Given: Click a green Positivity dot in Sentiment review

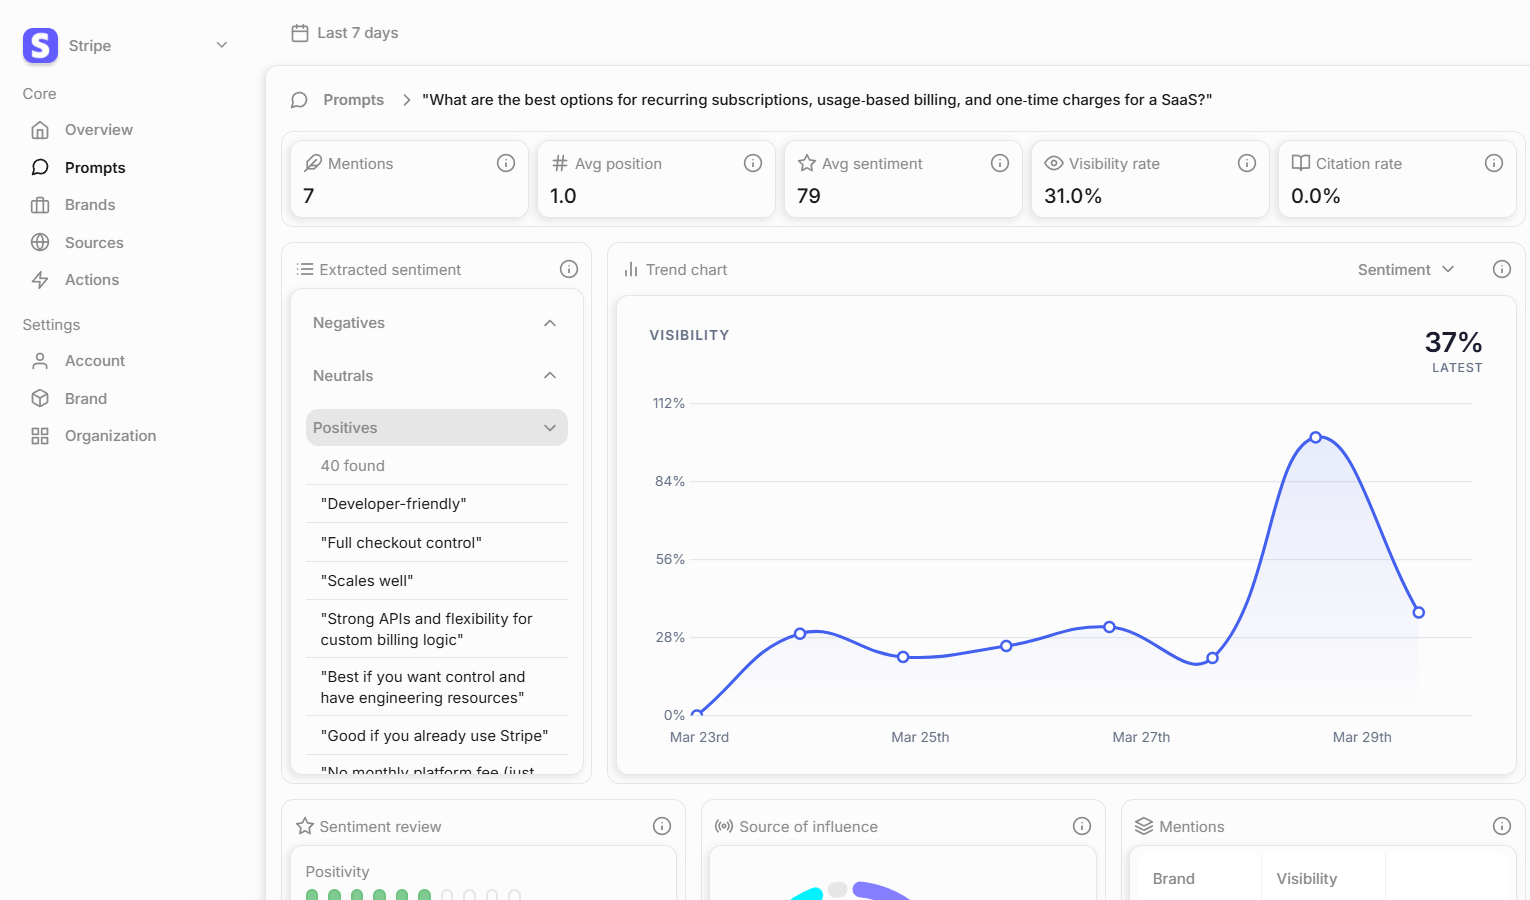Looking at the screenshot, I should tap(310, 895).
